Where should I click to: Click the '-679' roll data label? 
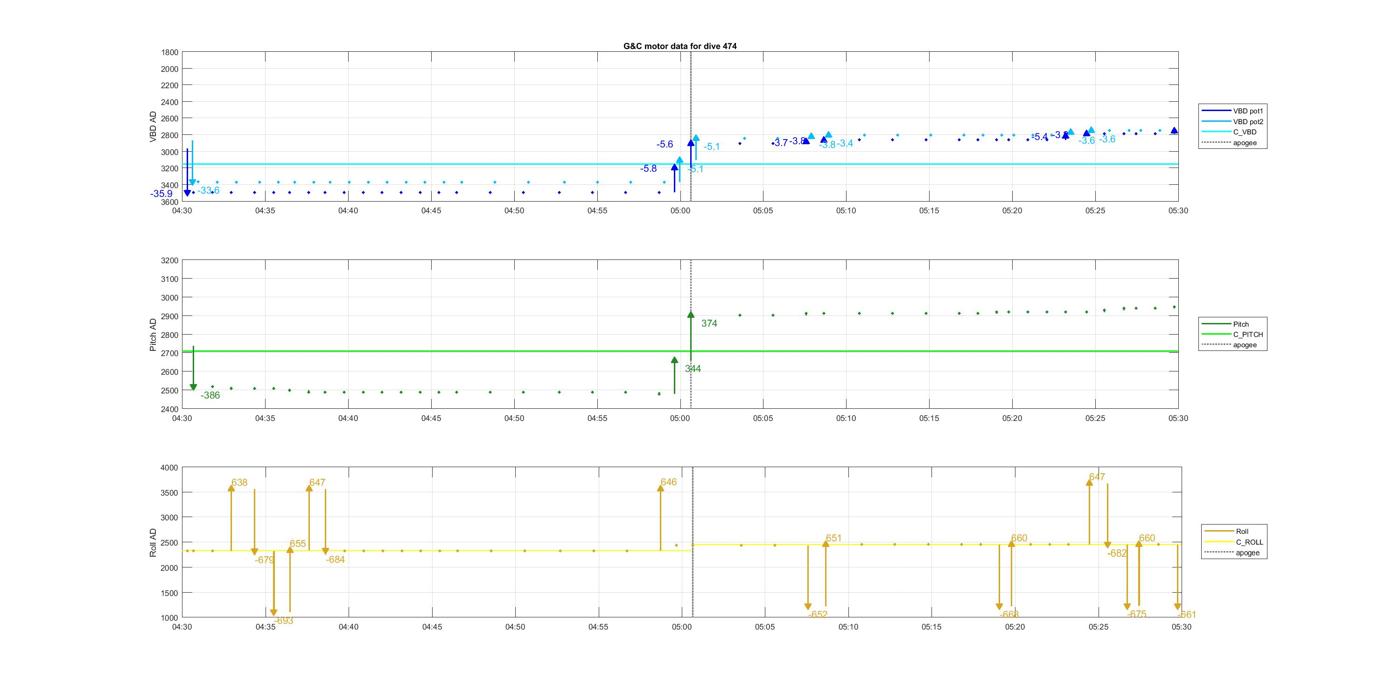click(264, 560)
